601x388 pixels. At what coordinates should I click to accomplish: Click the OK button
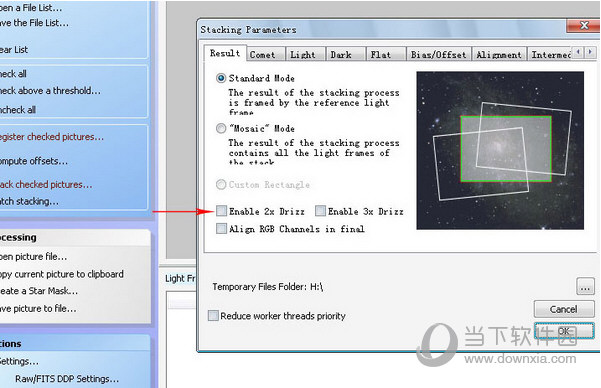(564, 330)
